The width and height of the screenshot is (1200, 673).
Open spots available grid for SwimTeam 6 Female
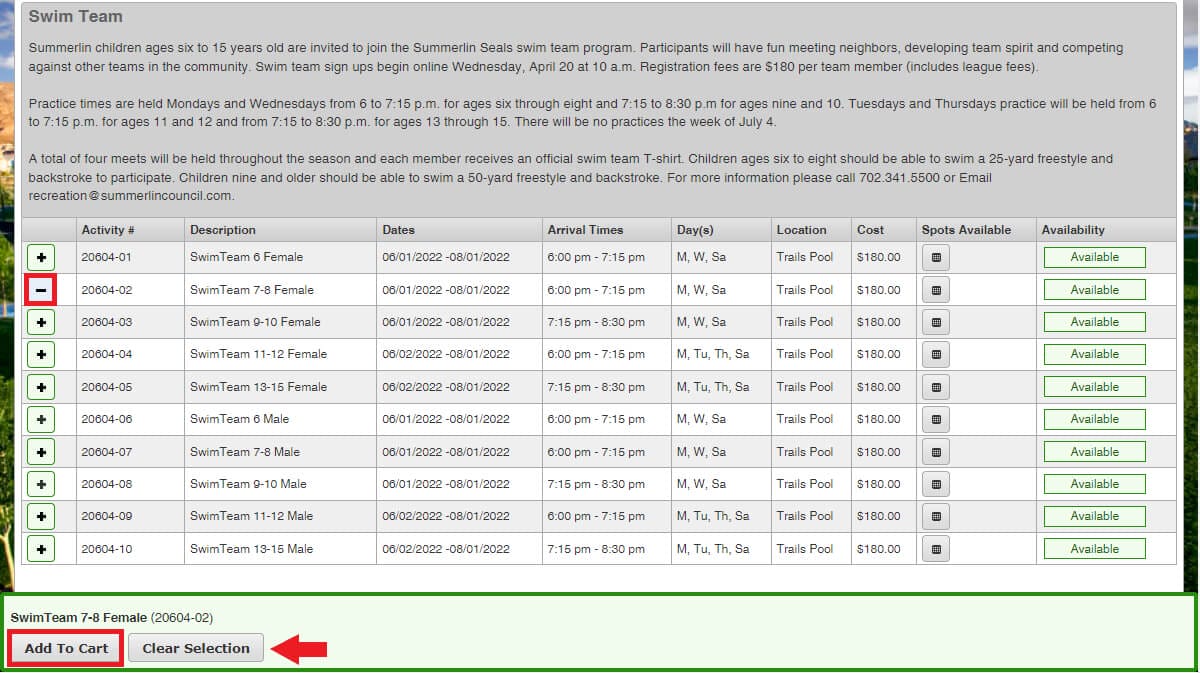point(935,258)
